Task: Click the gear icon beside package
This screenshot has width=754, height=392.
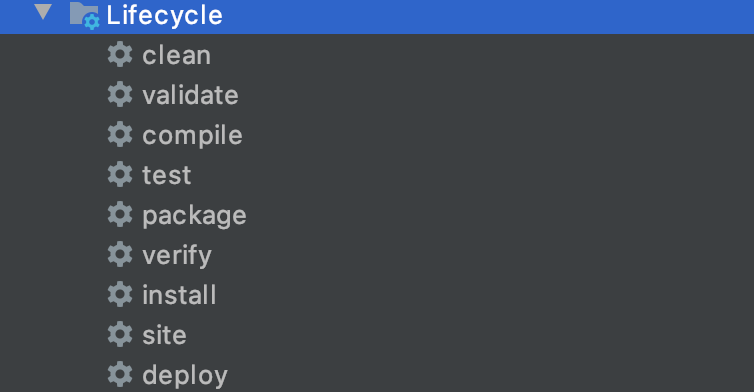Action: point(120,214)
